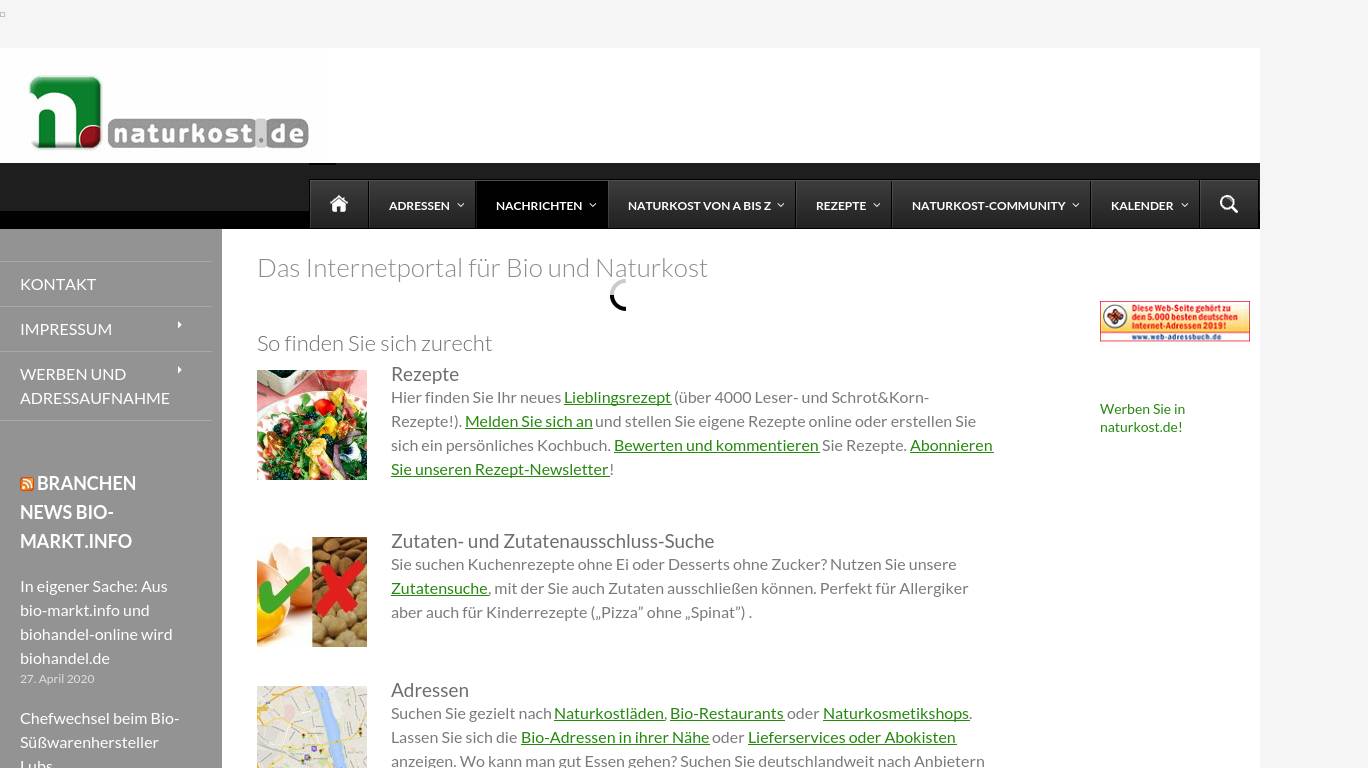This screenshot has width=1368, height=768.
Task: Open the web-adressbuch.de award badge
Action: tap(1174, 321)
